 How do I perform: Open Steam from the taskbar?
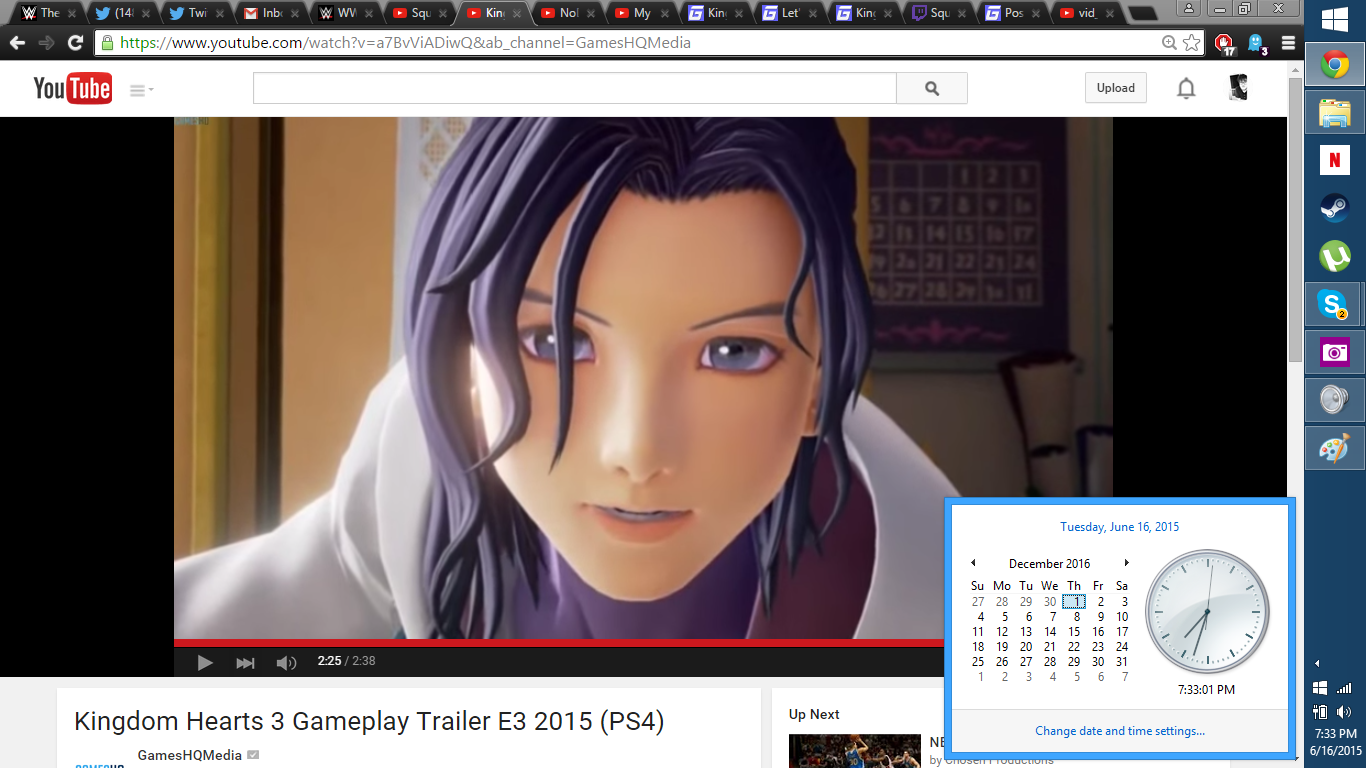1334,208
